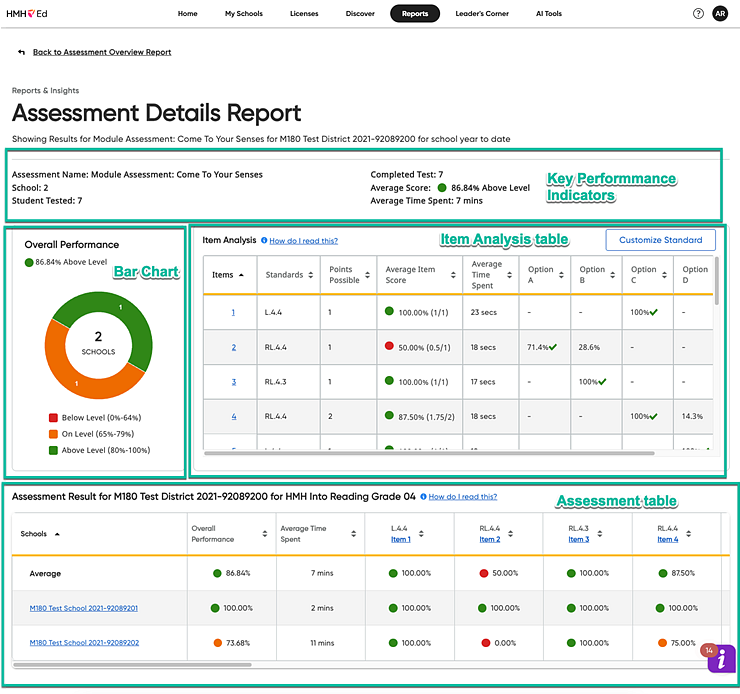Sort Item Analysis by Items column
Viewport: 740px width, 694px height.
tap(241, 275)
